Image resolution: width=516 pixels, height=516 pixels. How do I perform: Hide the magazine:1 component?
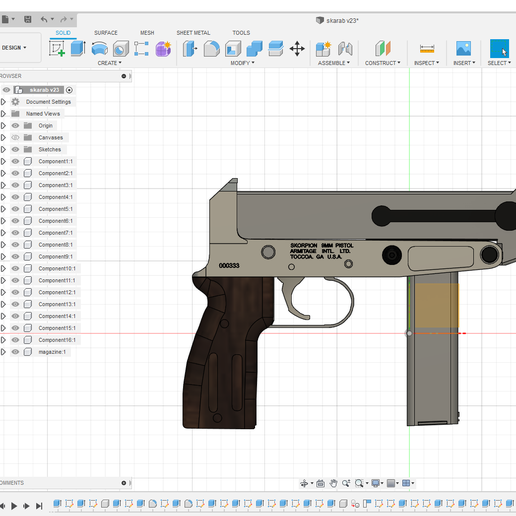15,352
